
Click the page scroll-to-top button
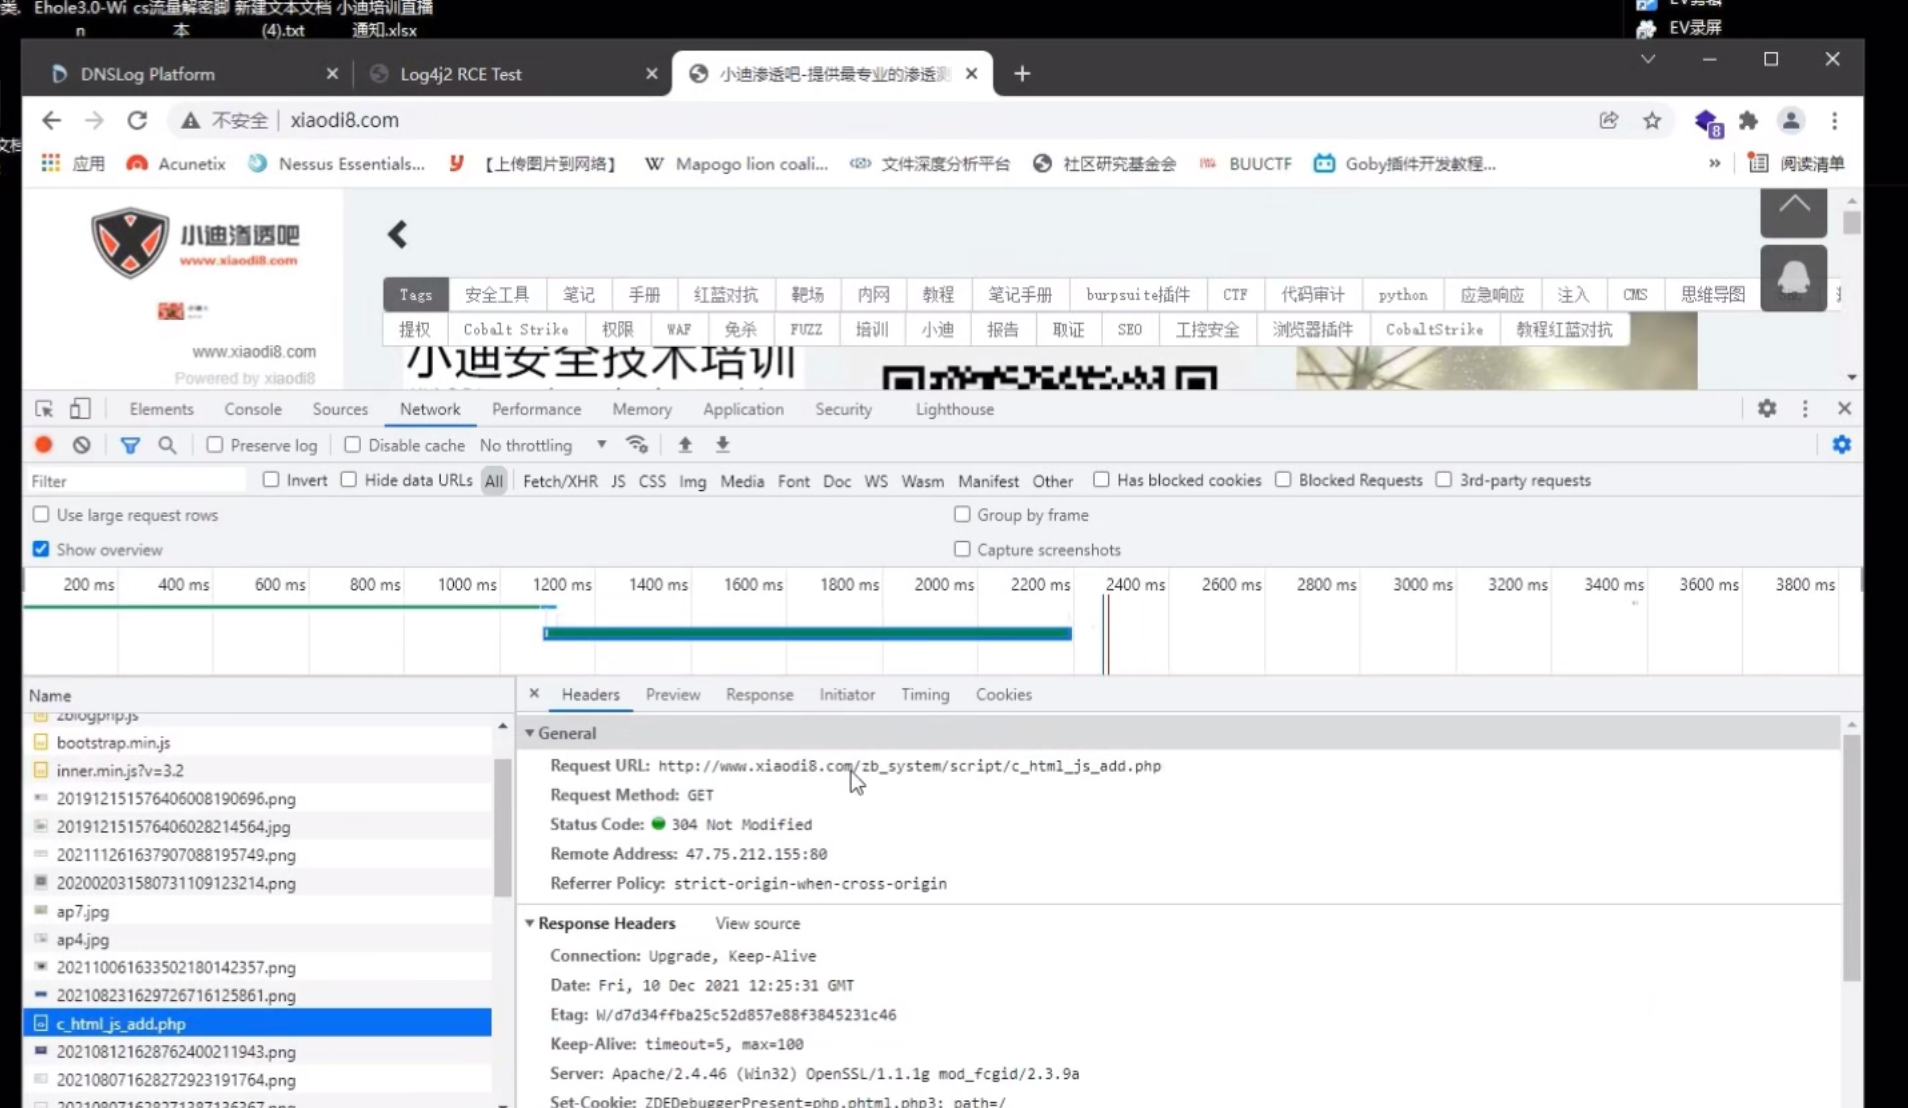coord(1794,211)
